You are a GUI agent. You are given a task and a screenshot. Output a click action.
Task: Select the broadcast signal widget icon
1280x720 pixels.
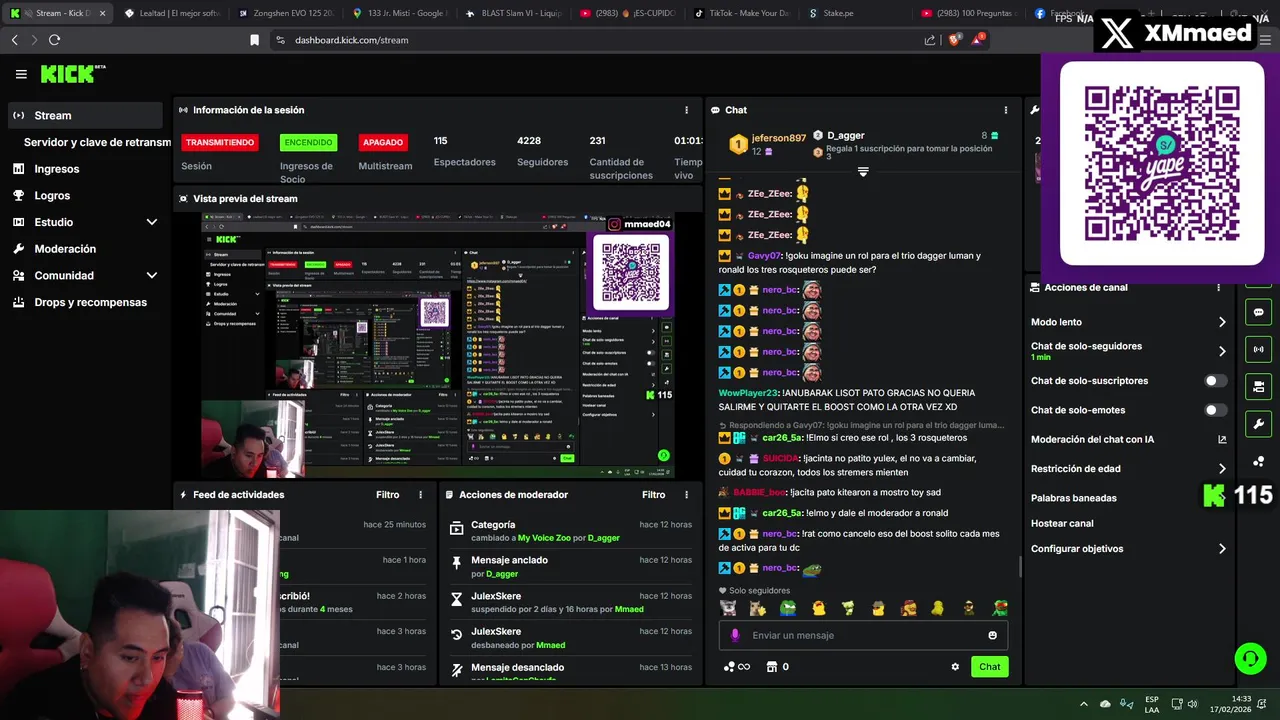pos(1258,349)
